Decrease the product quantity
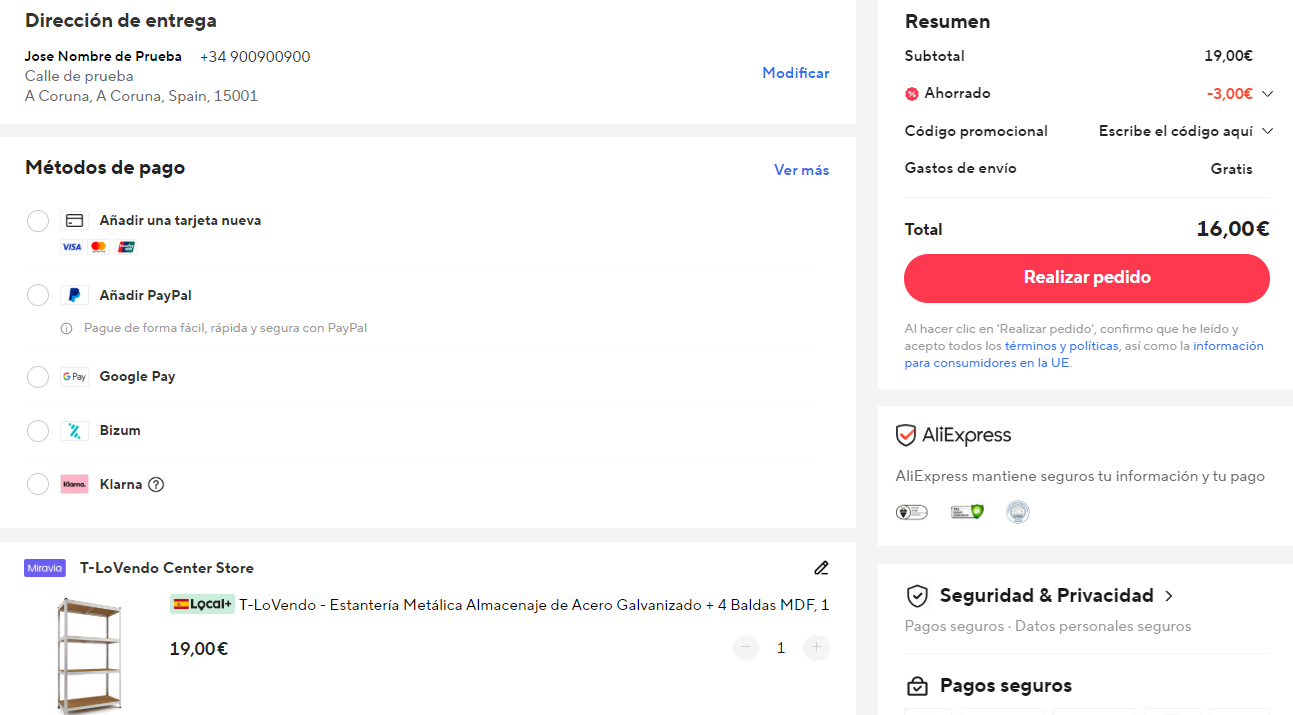 pos(746,648)
